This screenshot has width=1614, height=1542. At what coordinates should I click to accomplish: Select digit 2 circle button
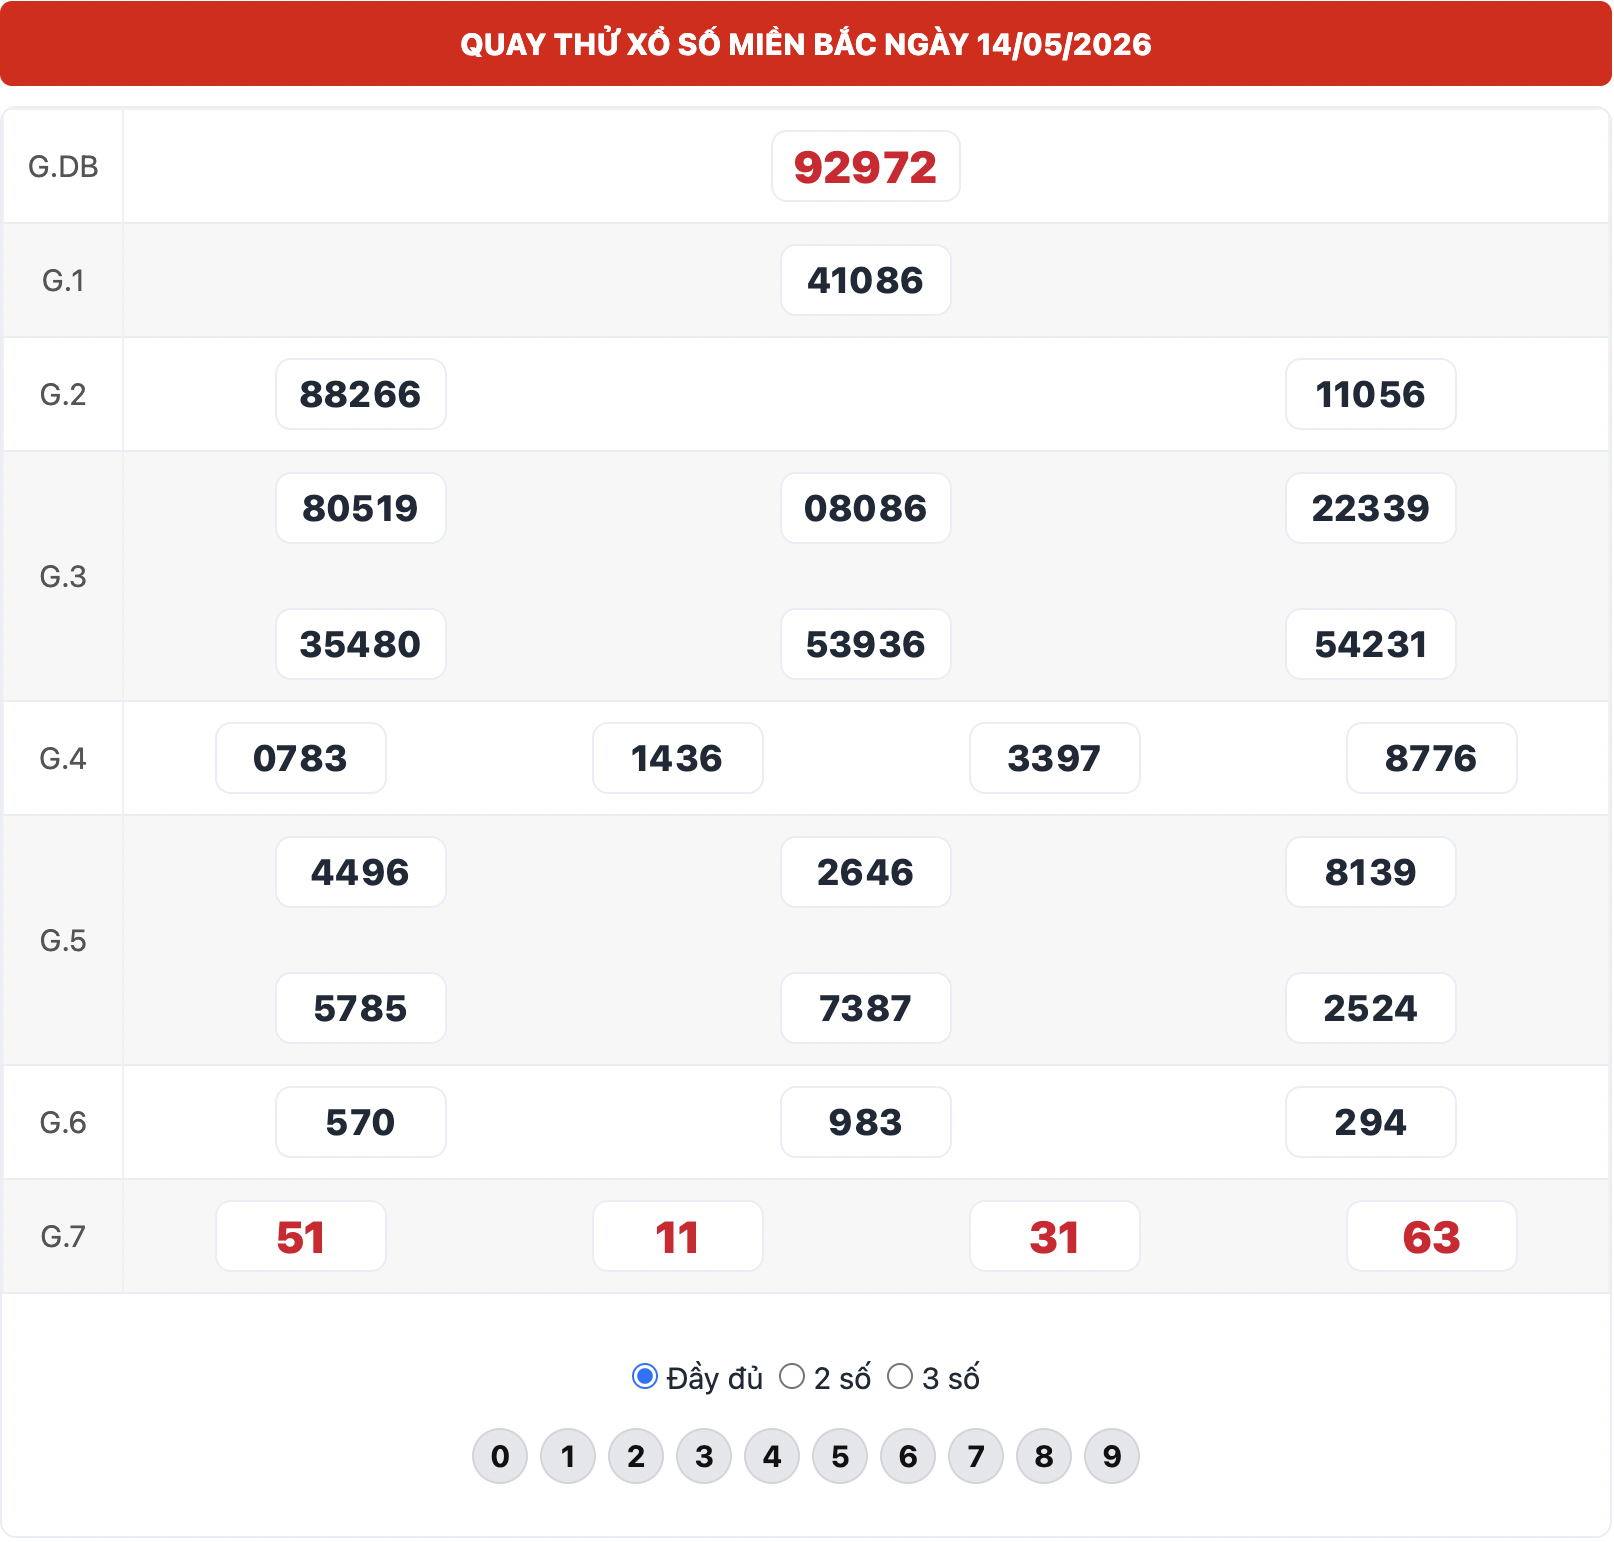[636, 1456]
